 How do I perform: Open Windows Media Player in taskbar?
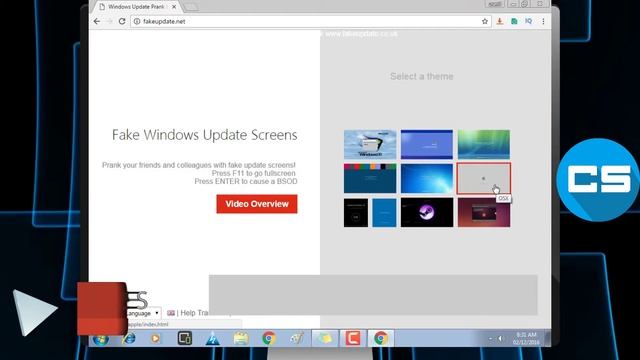coord(156,338)
